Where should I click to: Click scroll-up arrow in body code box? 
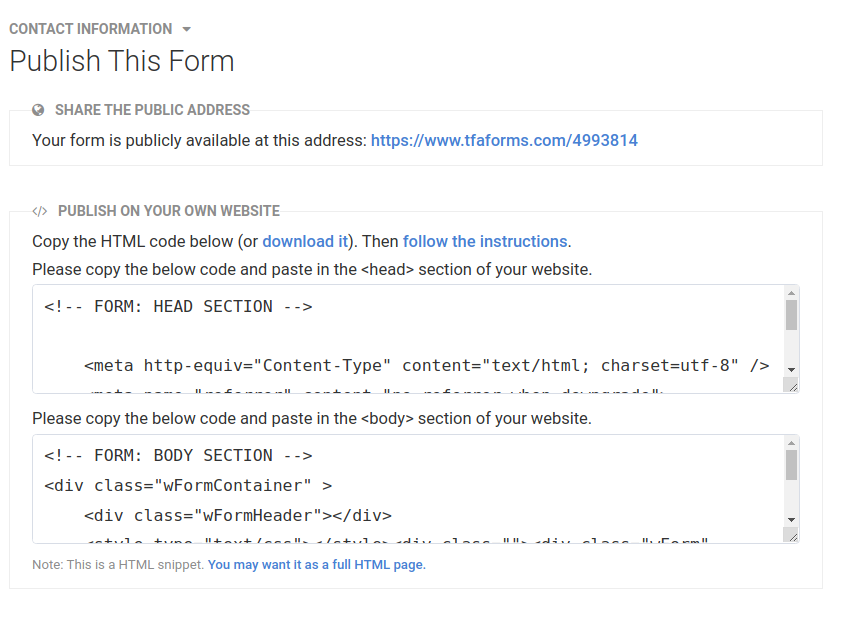[x=791, y=442]
